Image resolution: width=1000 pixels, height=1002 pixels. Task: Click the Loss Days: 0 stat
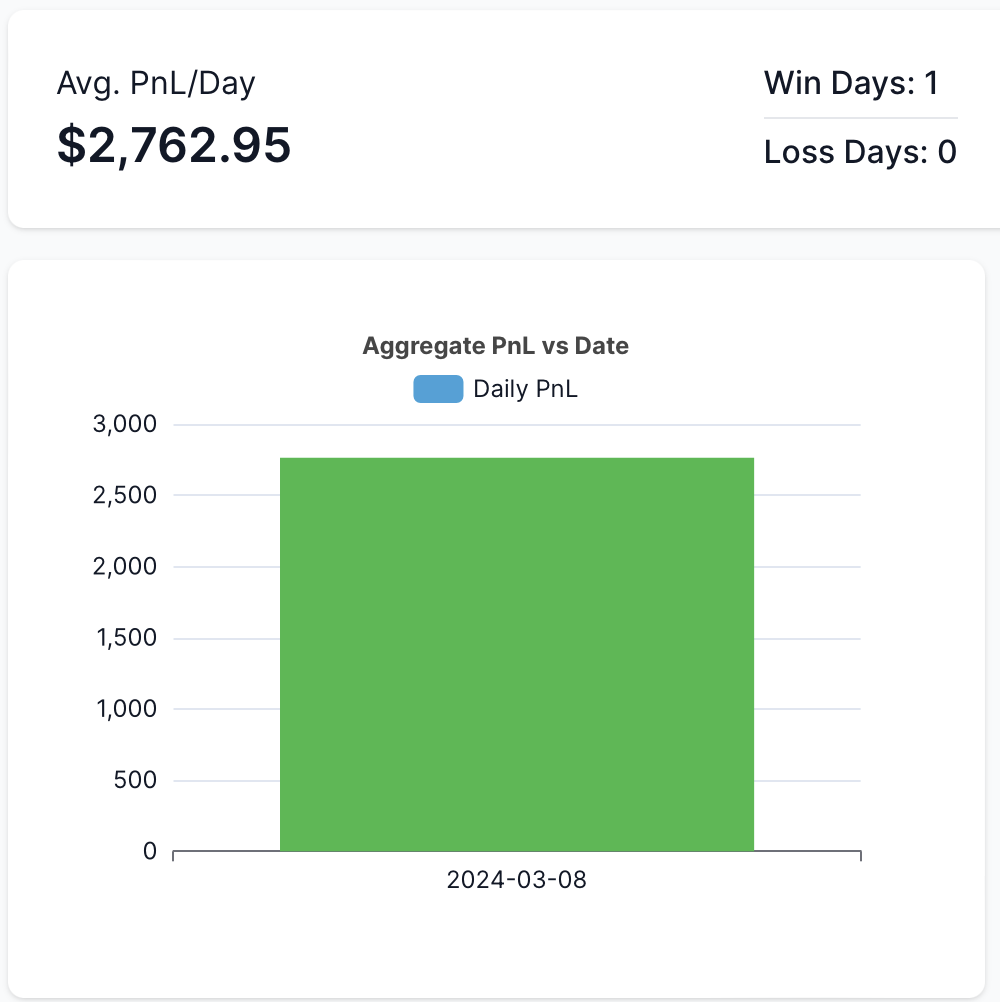tap(860, 152)
